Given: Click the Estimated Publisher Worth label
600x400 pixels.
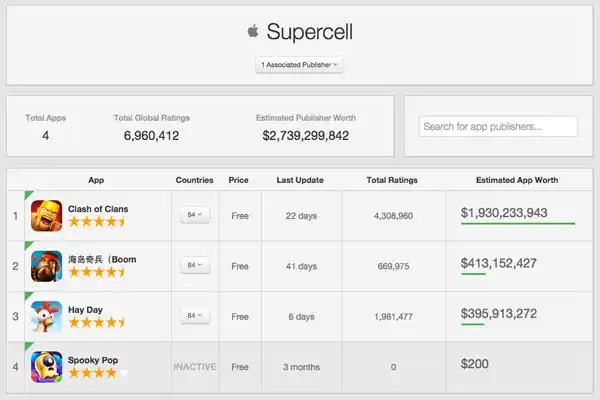Looking at the screenshot, I should tap(306, 118).
